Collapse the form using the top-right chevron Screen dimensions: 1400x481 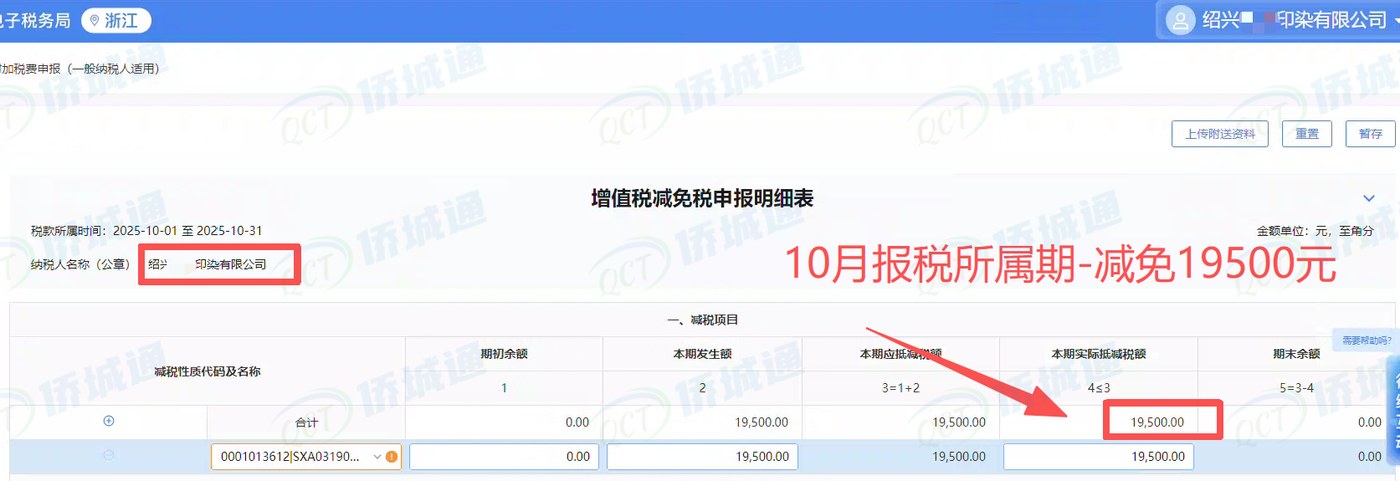[1369, 199]
